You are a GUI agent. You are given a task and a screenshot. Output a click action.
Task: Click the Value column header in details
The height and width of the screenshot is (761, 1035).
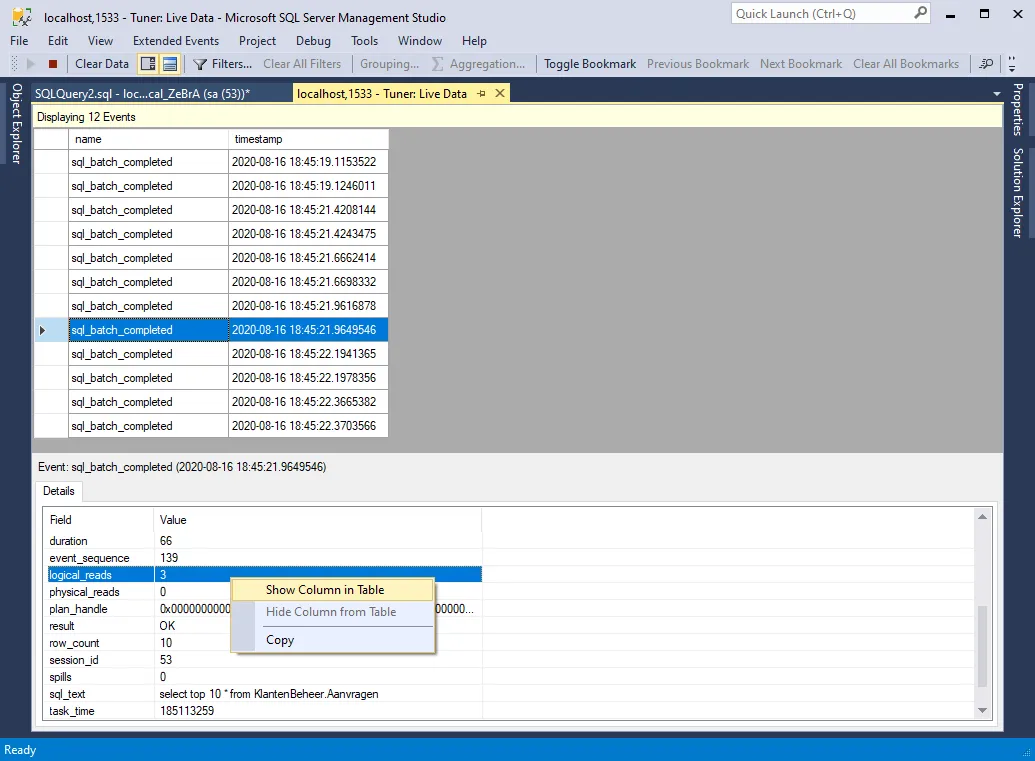point(318,520)
